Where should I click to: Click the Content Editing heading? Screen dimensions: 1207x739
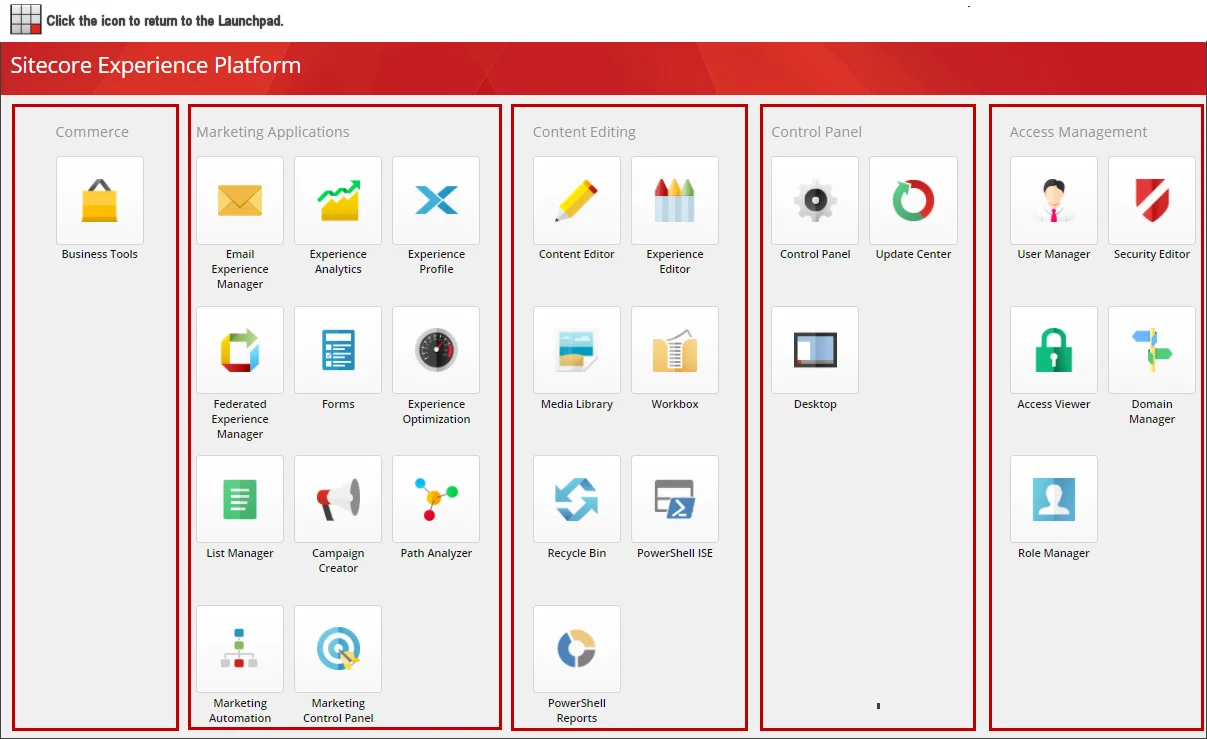[584, 132]
